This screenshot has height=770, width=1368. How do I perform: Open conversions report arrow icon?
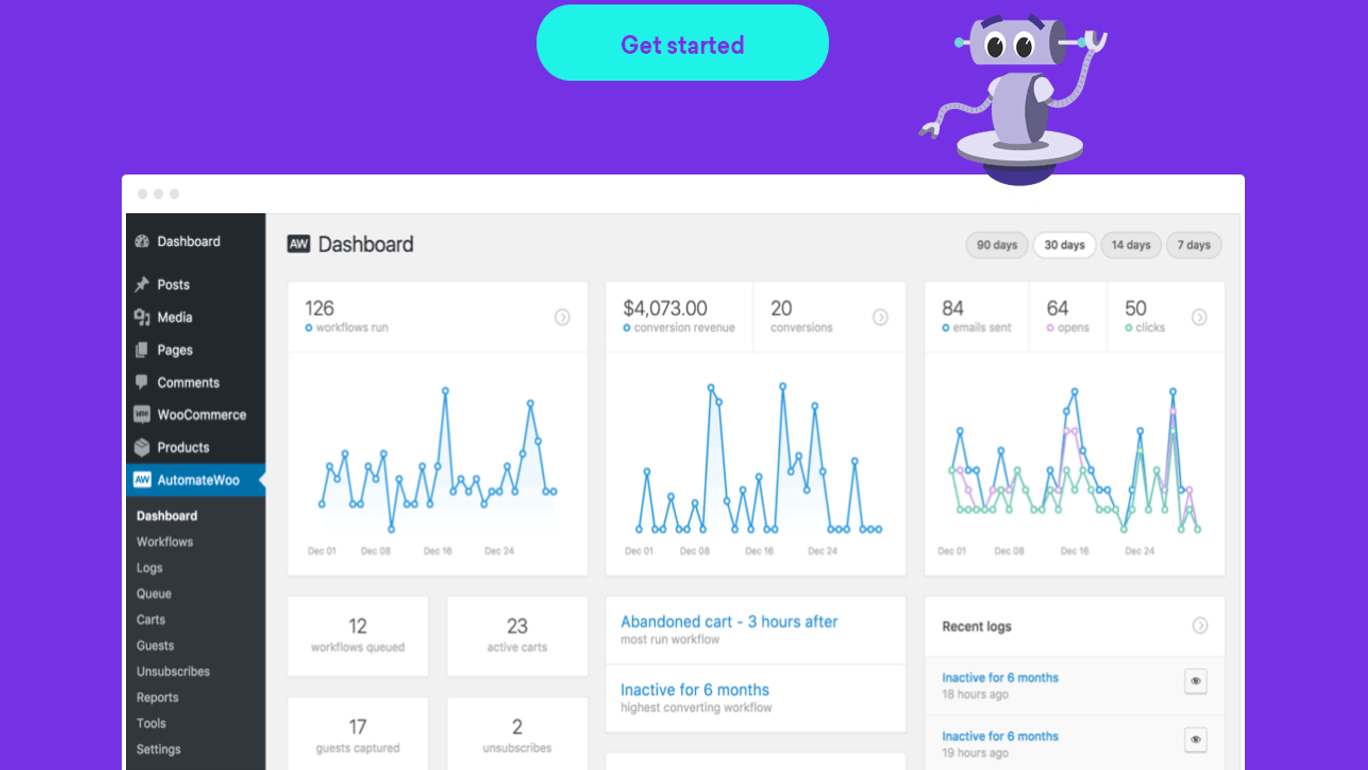pyautogui.click(x=880, y=317)
